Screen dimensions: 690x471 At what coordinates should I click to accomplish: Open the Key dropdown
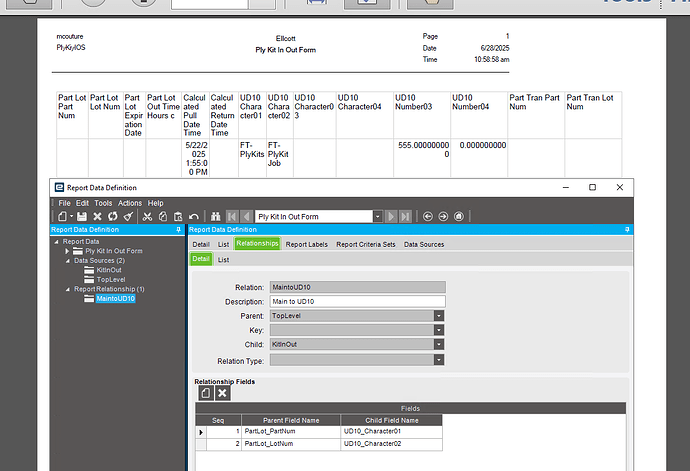[x=439, y=330]
